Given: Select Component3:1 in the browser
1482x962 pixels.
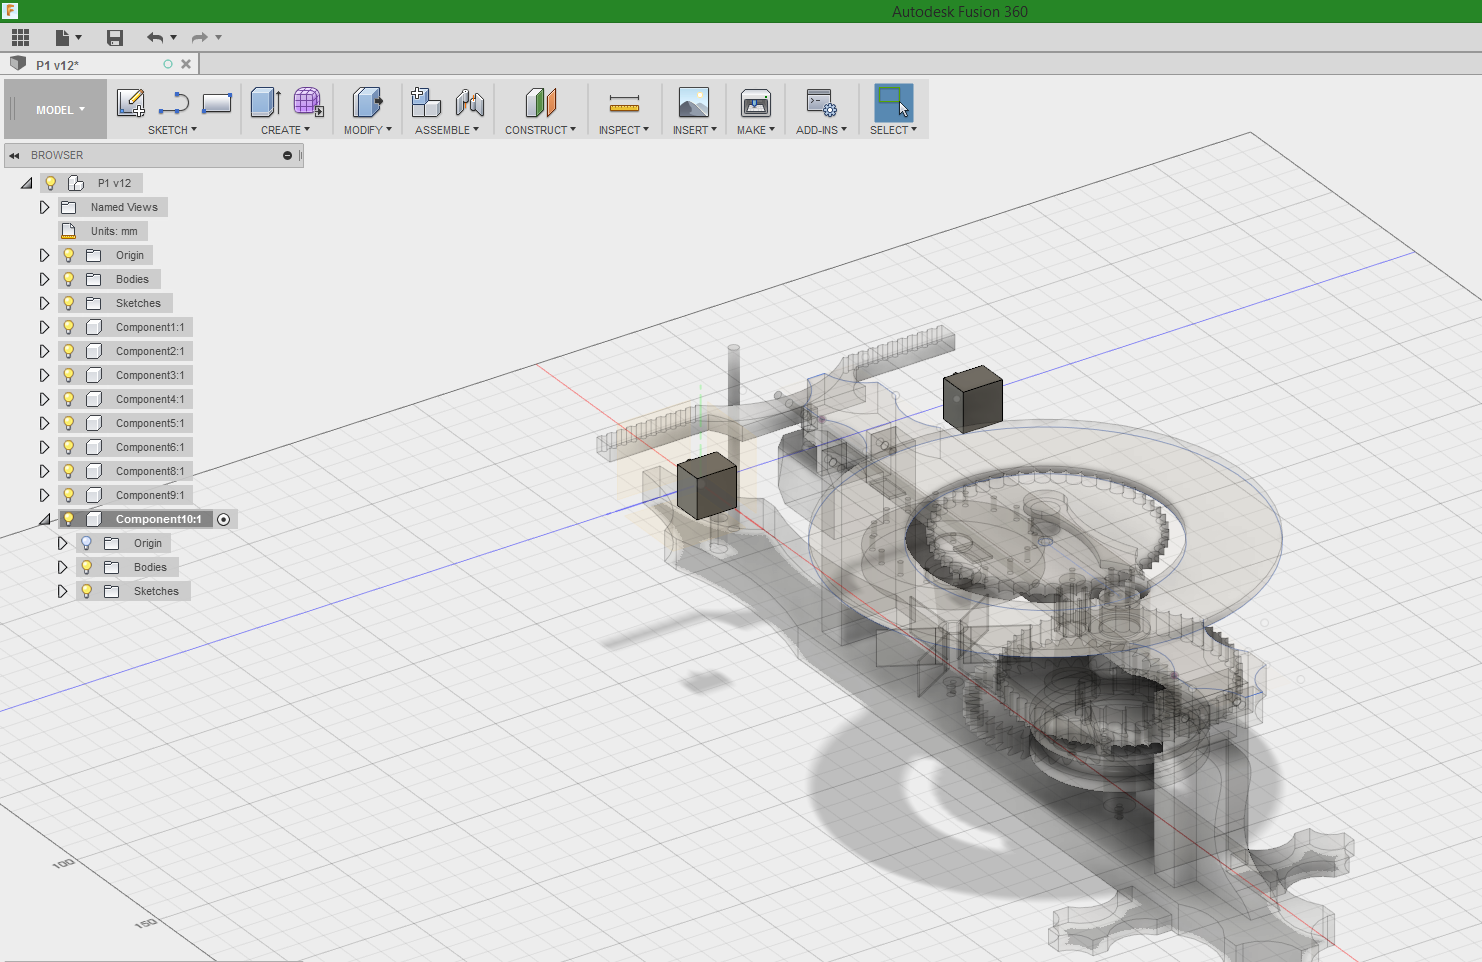Looking at the screenshot, I should click(150, 375).
